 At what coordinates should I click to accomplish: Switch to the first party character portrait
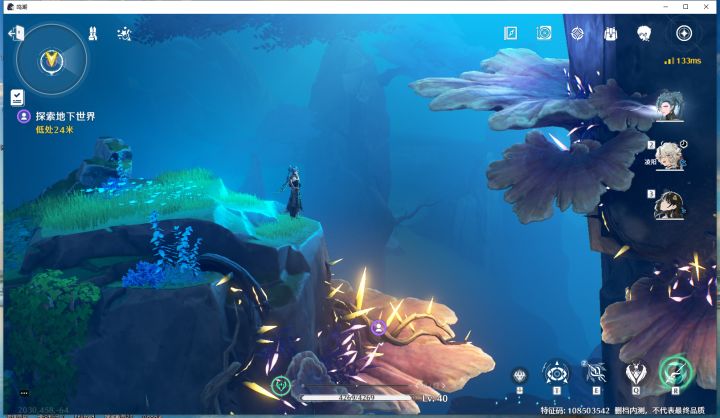(669, 106)
